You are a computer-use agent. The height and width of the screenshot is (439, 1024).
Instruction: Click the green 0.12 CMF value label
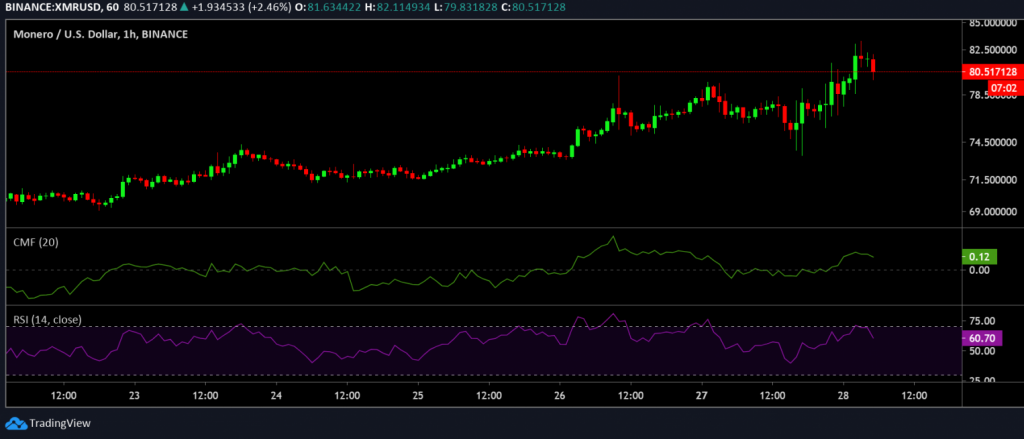pos(980,257)
